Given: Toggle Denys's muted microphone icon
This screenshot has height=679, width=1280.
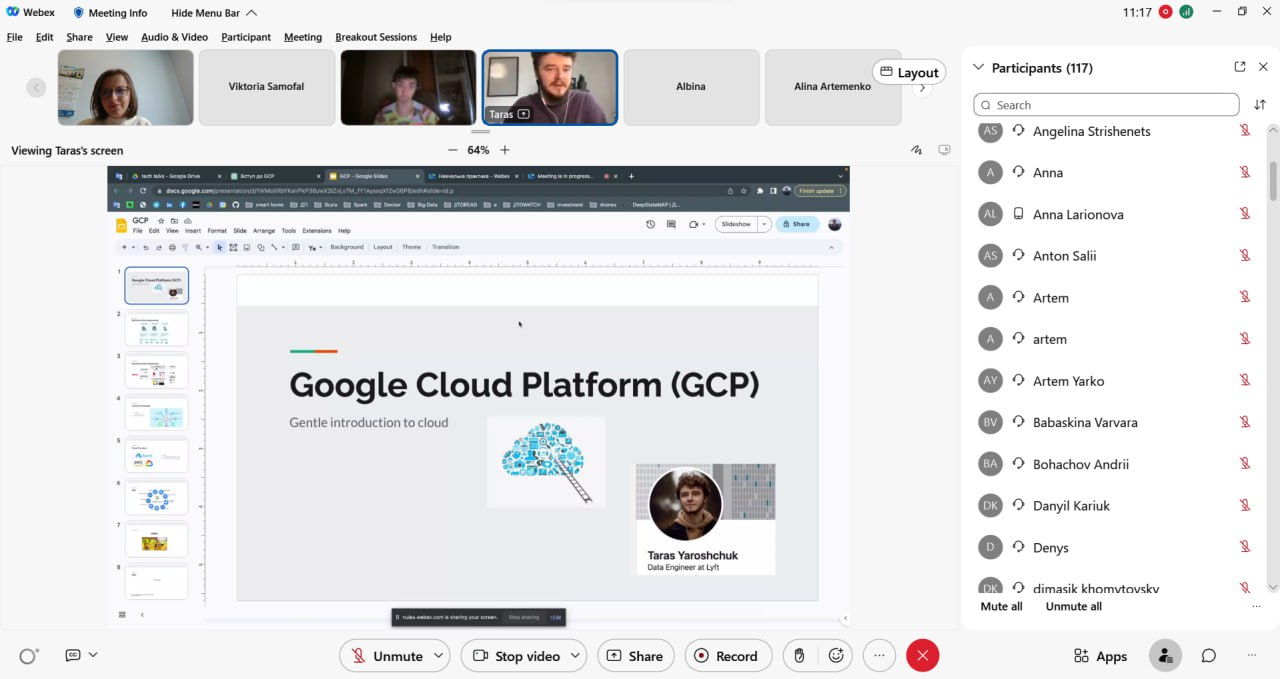Looking at the screenshot, I should tap(1245, 547).
